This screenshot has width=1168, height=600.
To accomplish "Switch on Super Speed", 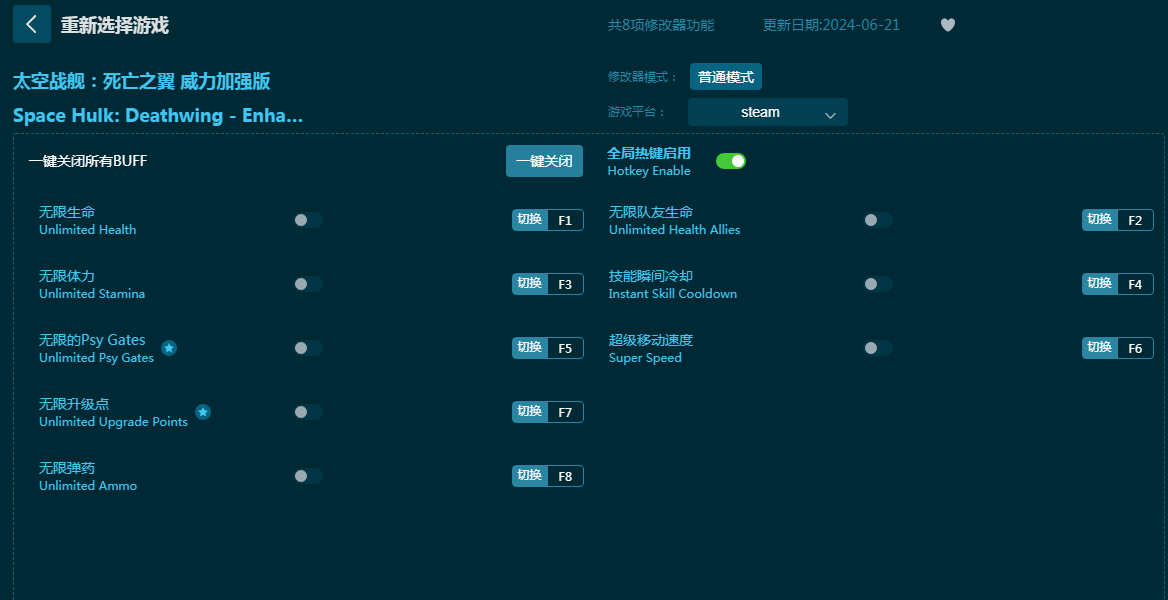I will (x=877, y=348).
